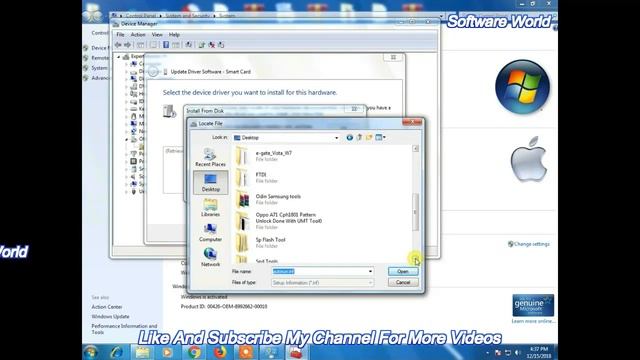Collapse the root computer node in Device Manager
Image resolution: width=640 pixels, height=360 pixels.
tap(119, 57)
